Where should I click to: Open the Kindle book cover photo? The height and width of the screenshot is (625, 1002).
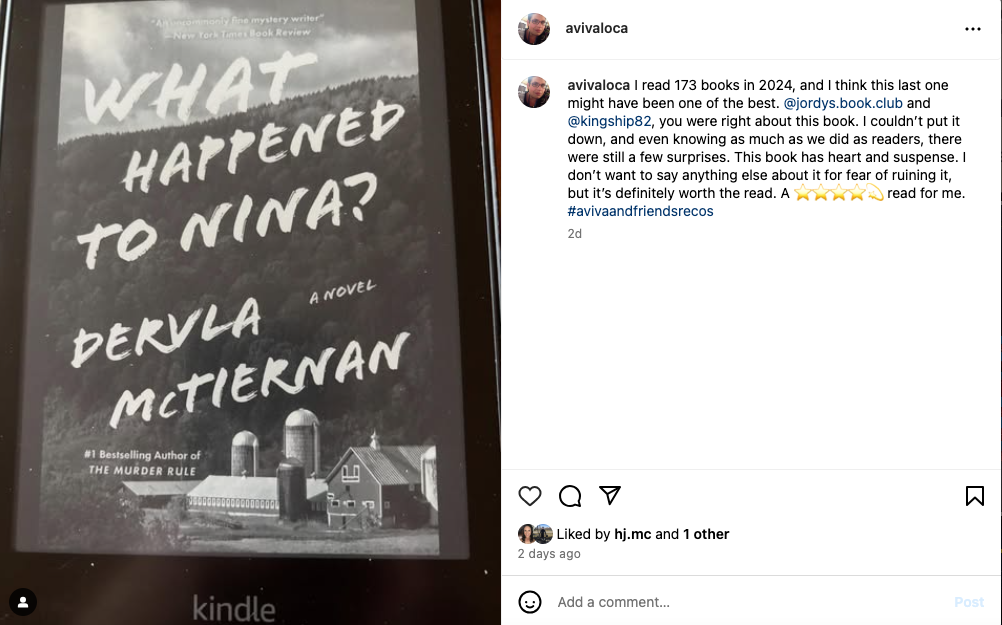(250, 312)
